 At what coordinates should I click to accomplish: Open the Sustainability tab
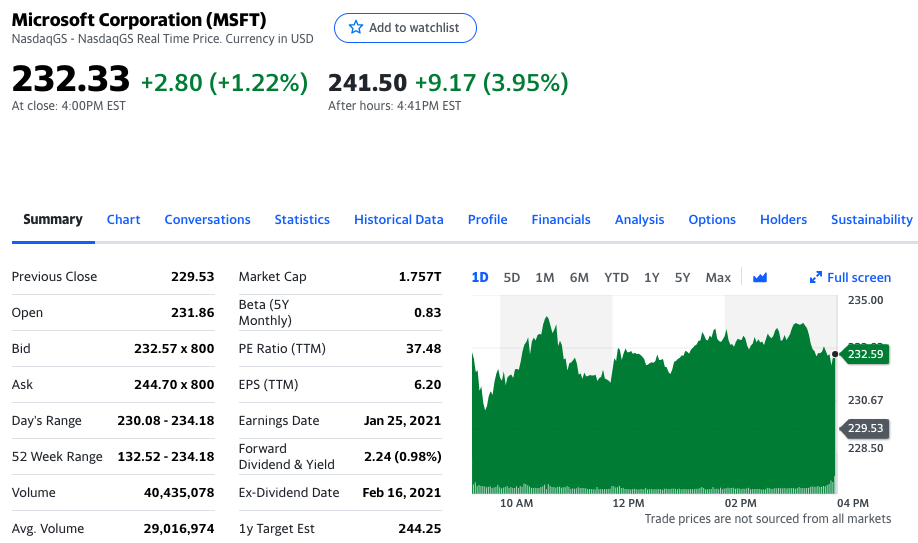pyautogui.click(x=871, y=219)
